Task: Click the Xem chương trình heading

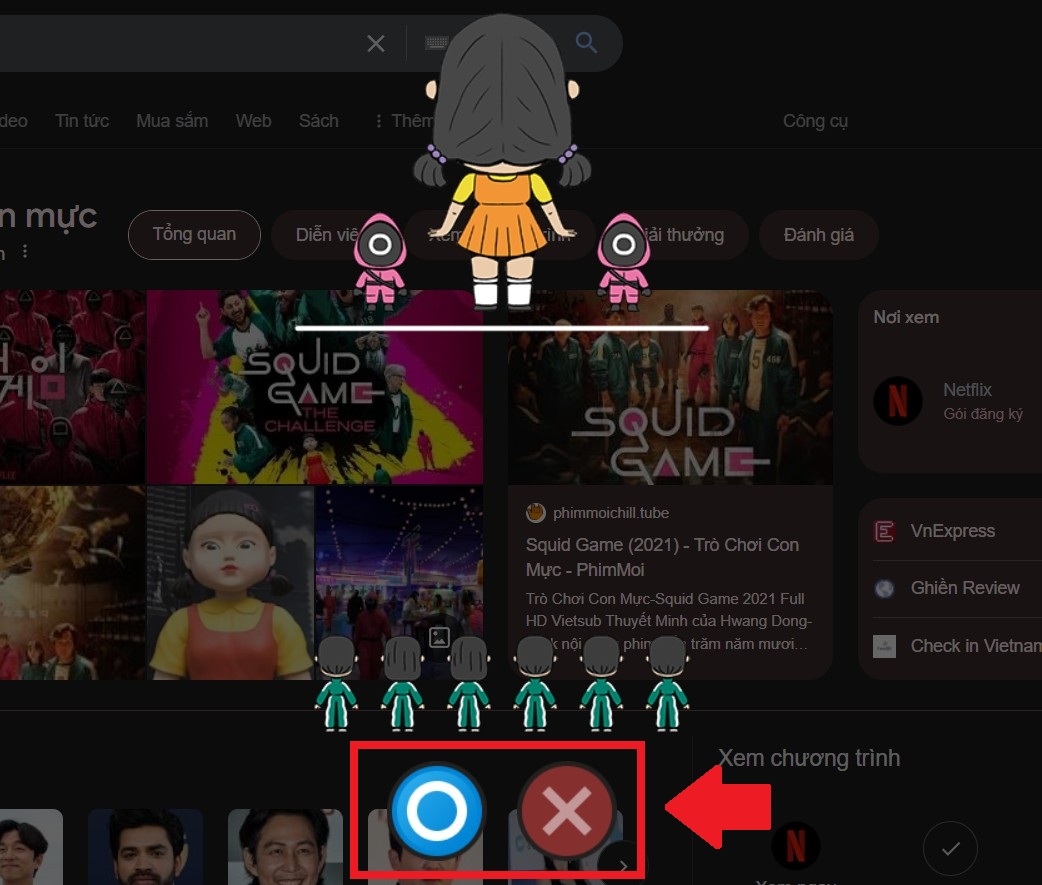Action: click(x=809, y=759)
